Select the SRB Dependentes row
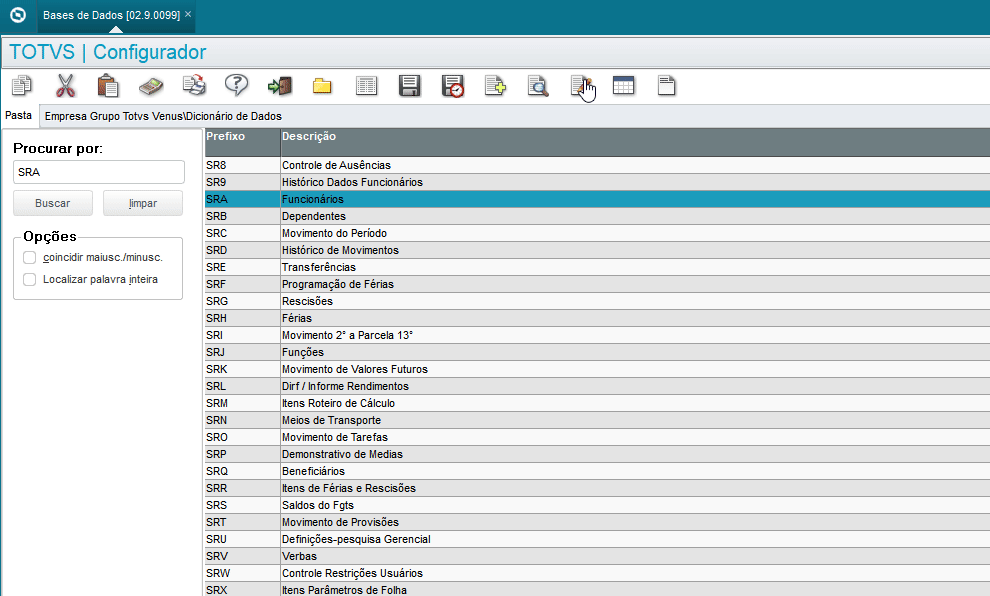 pos(597,216)
